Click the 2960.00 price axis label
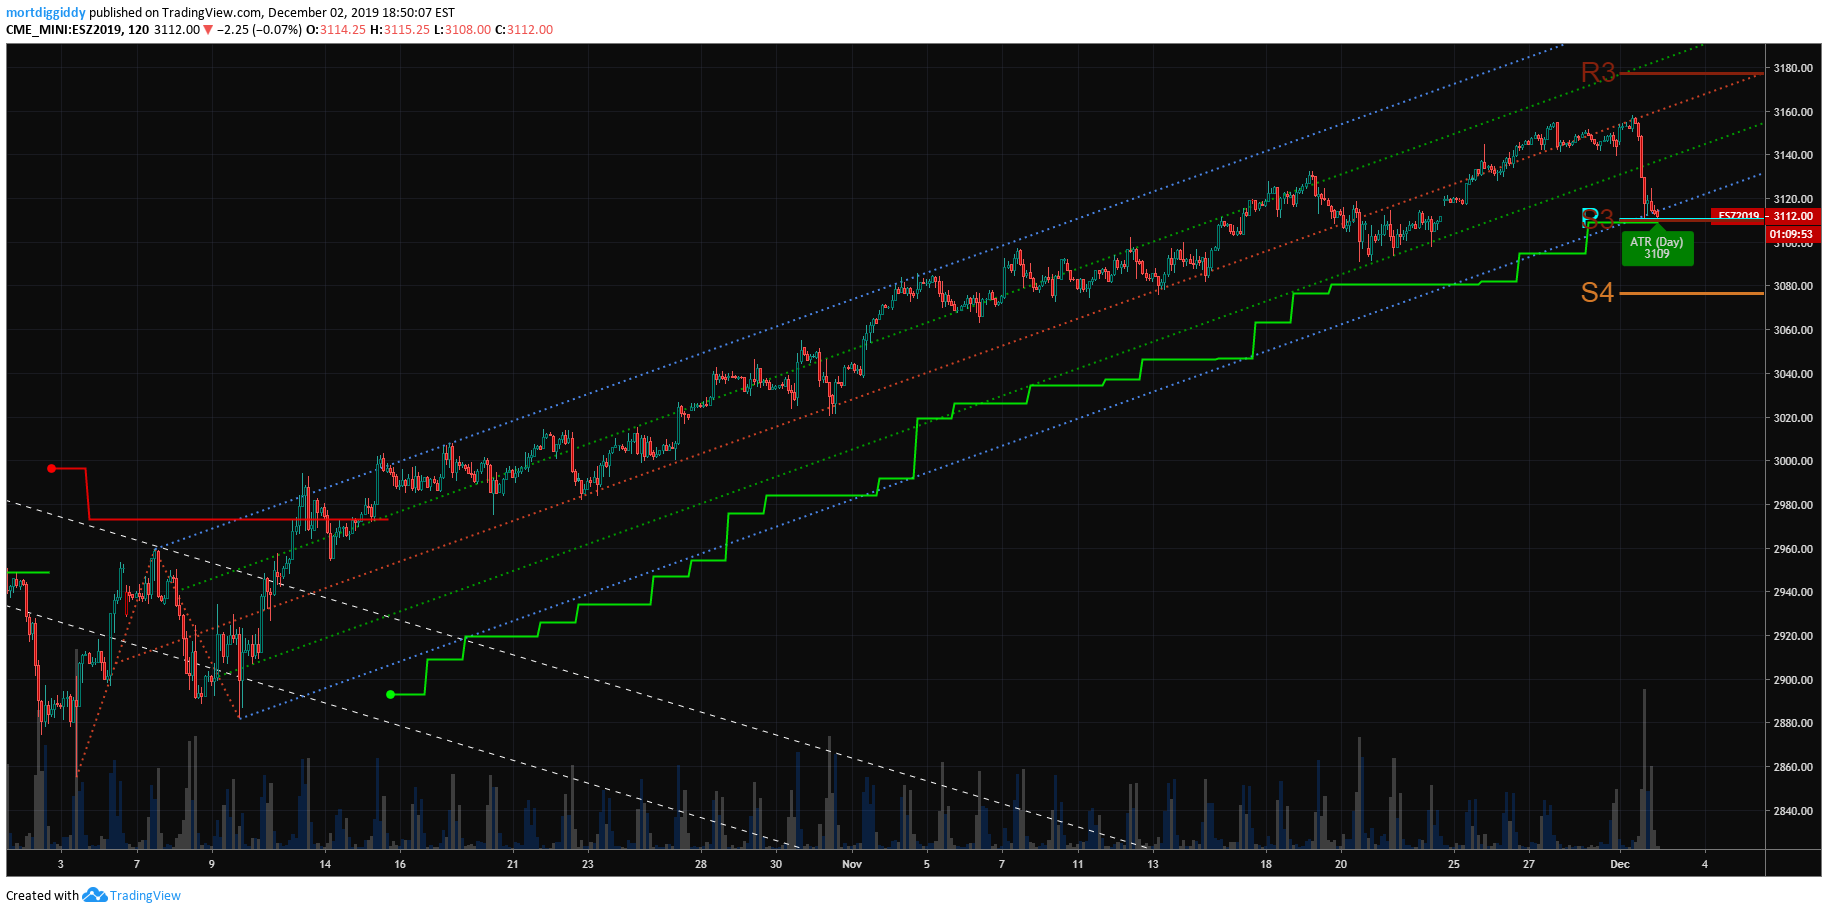The width and height of the screenshot is (1828, 913). tap(1793, 549)
